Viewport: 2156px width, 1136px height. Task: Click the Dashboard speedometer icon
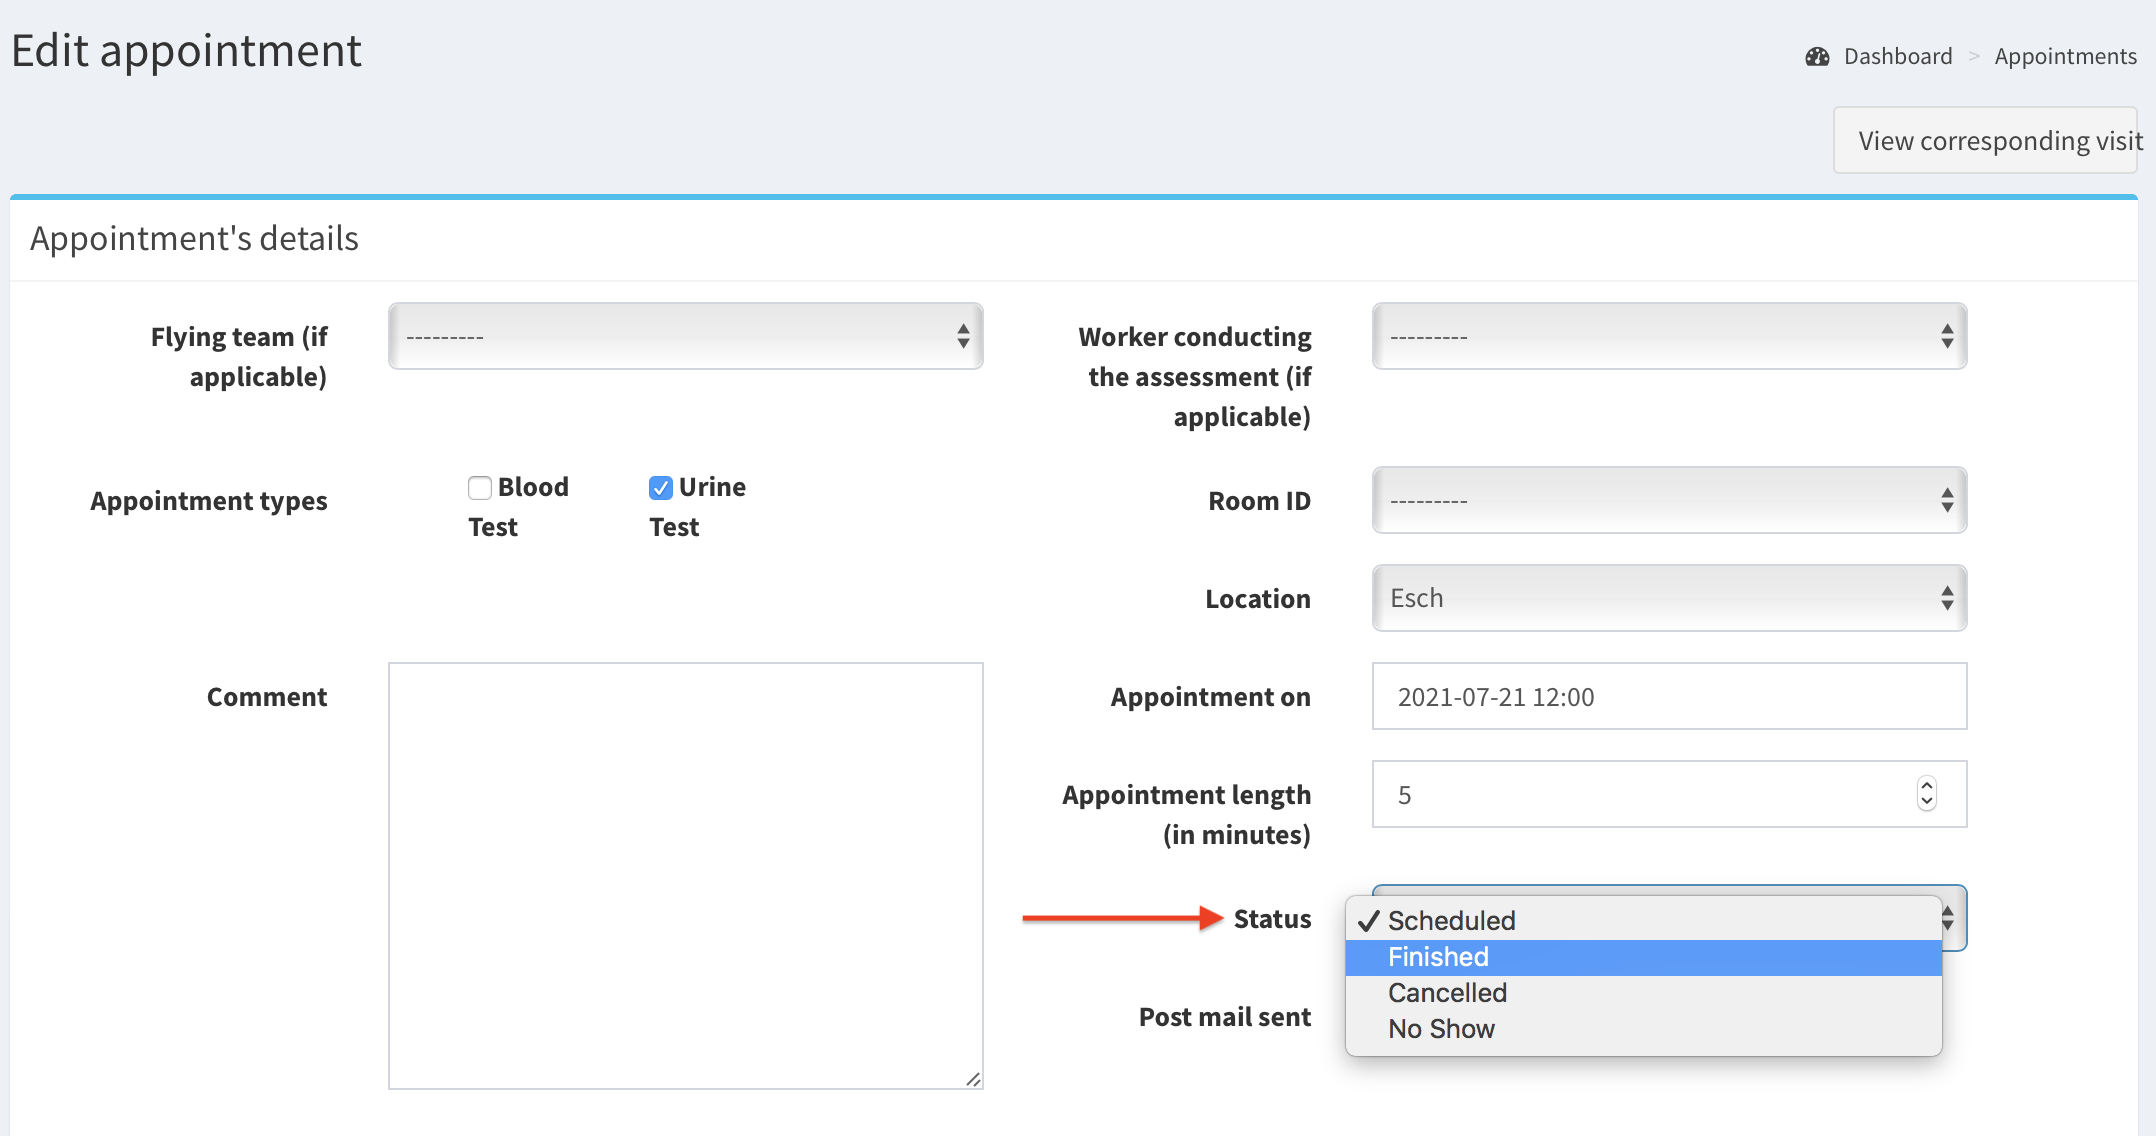pos(1817,57)
